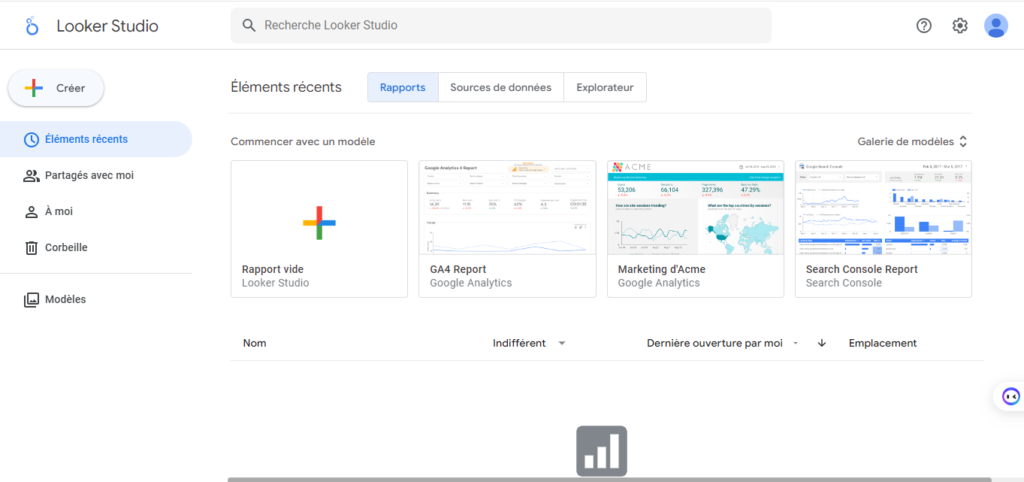Open the Marketing d'Acme template thumbnail
Screen dimensions: 1024x482
click(696, 208)
